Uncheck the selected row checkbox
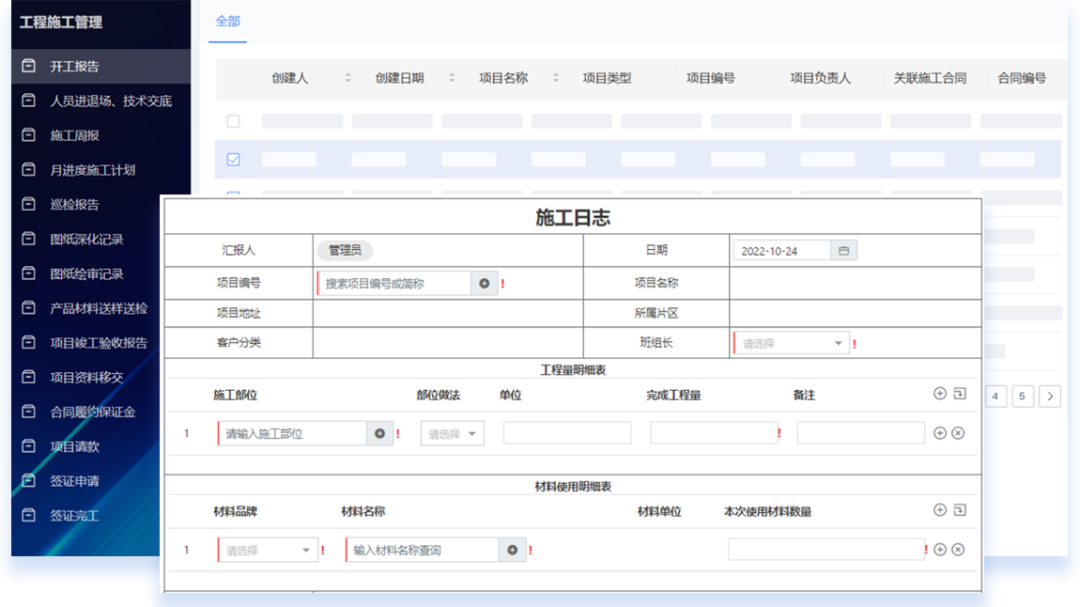 click(x=235, y=158)
